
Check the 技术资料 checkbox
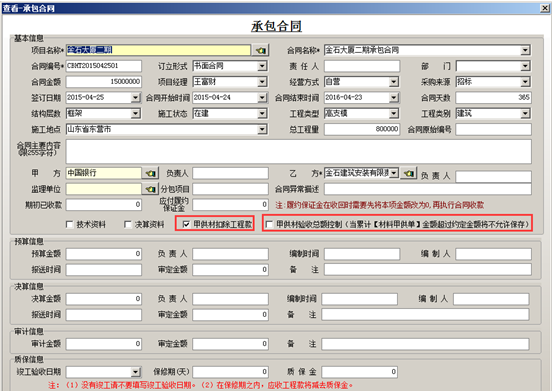(70, 225)
